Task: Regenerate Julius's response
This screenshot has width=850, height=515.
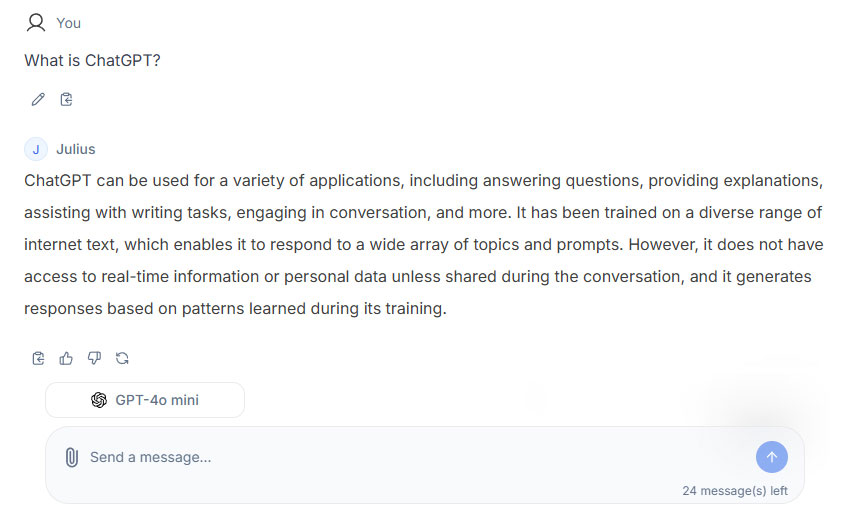Action: click(x=122, y=358)
